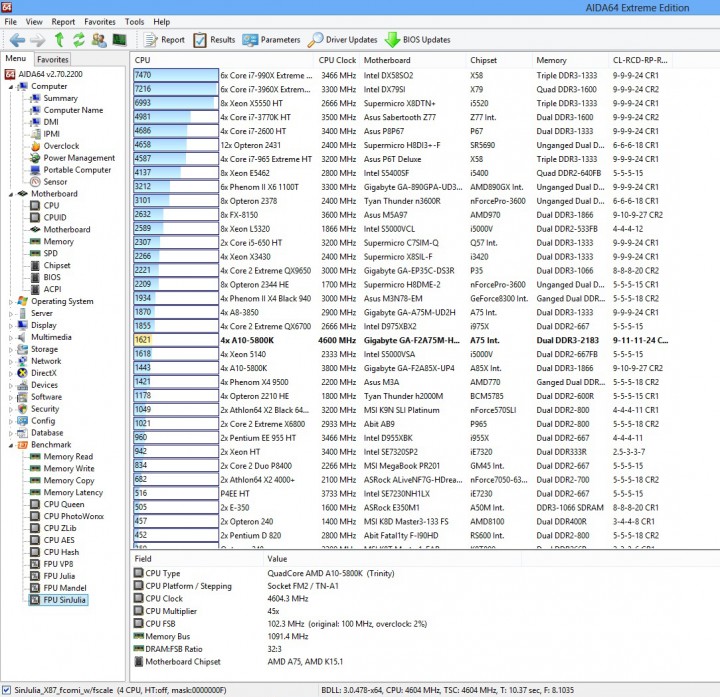Select the Memory Read benchmark icon
This screenshot has width=720, height=697.
(x=35, y=457)
